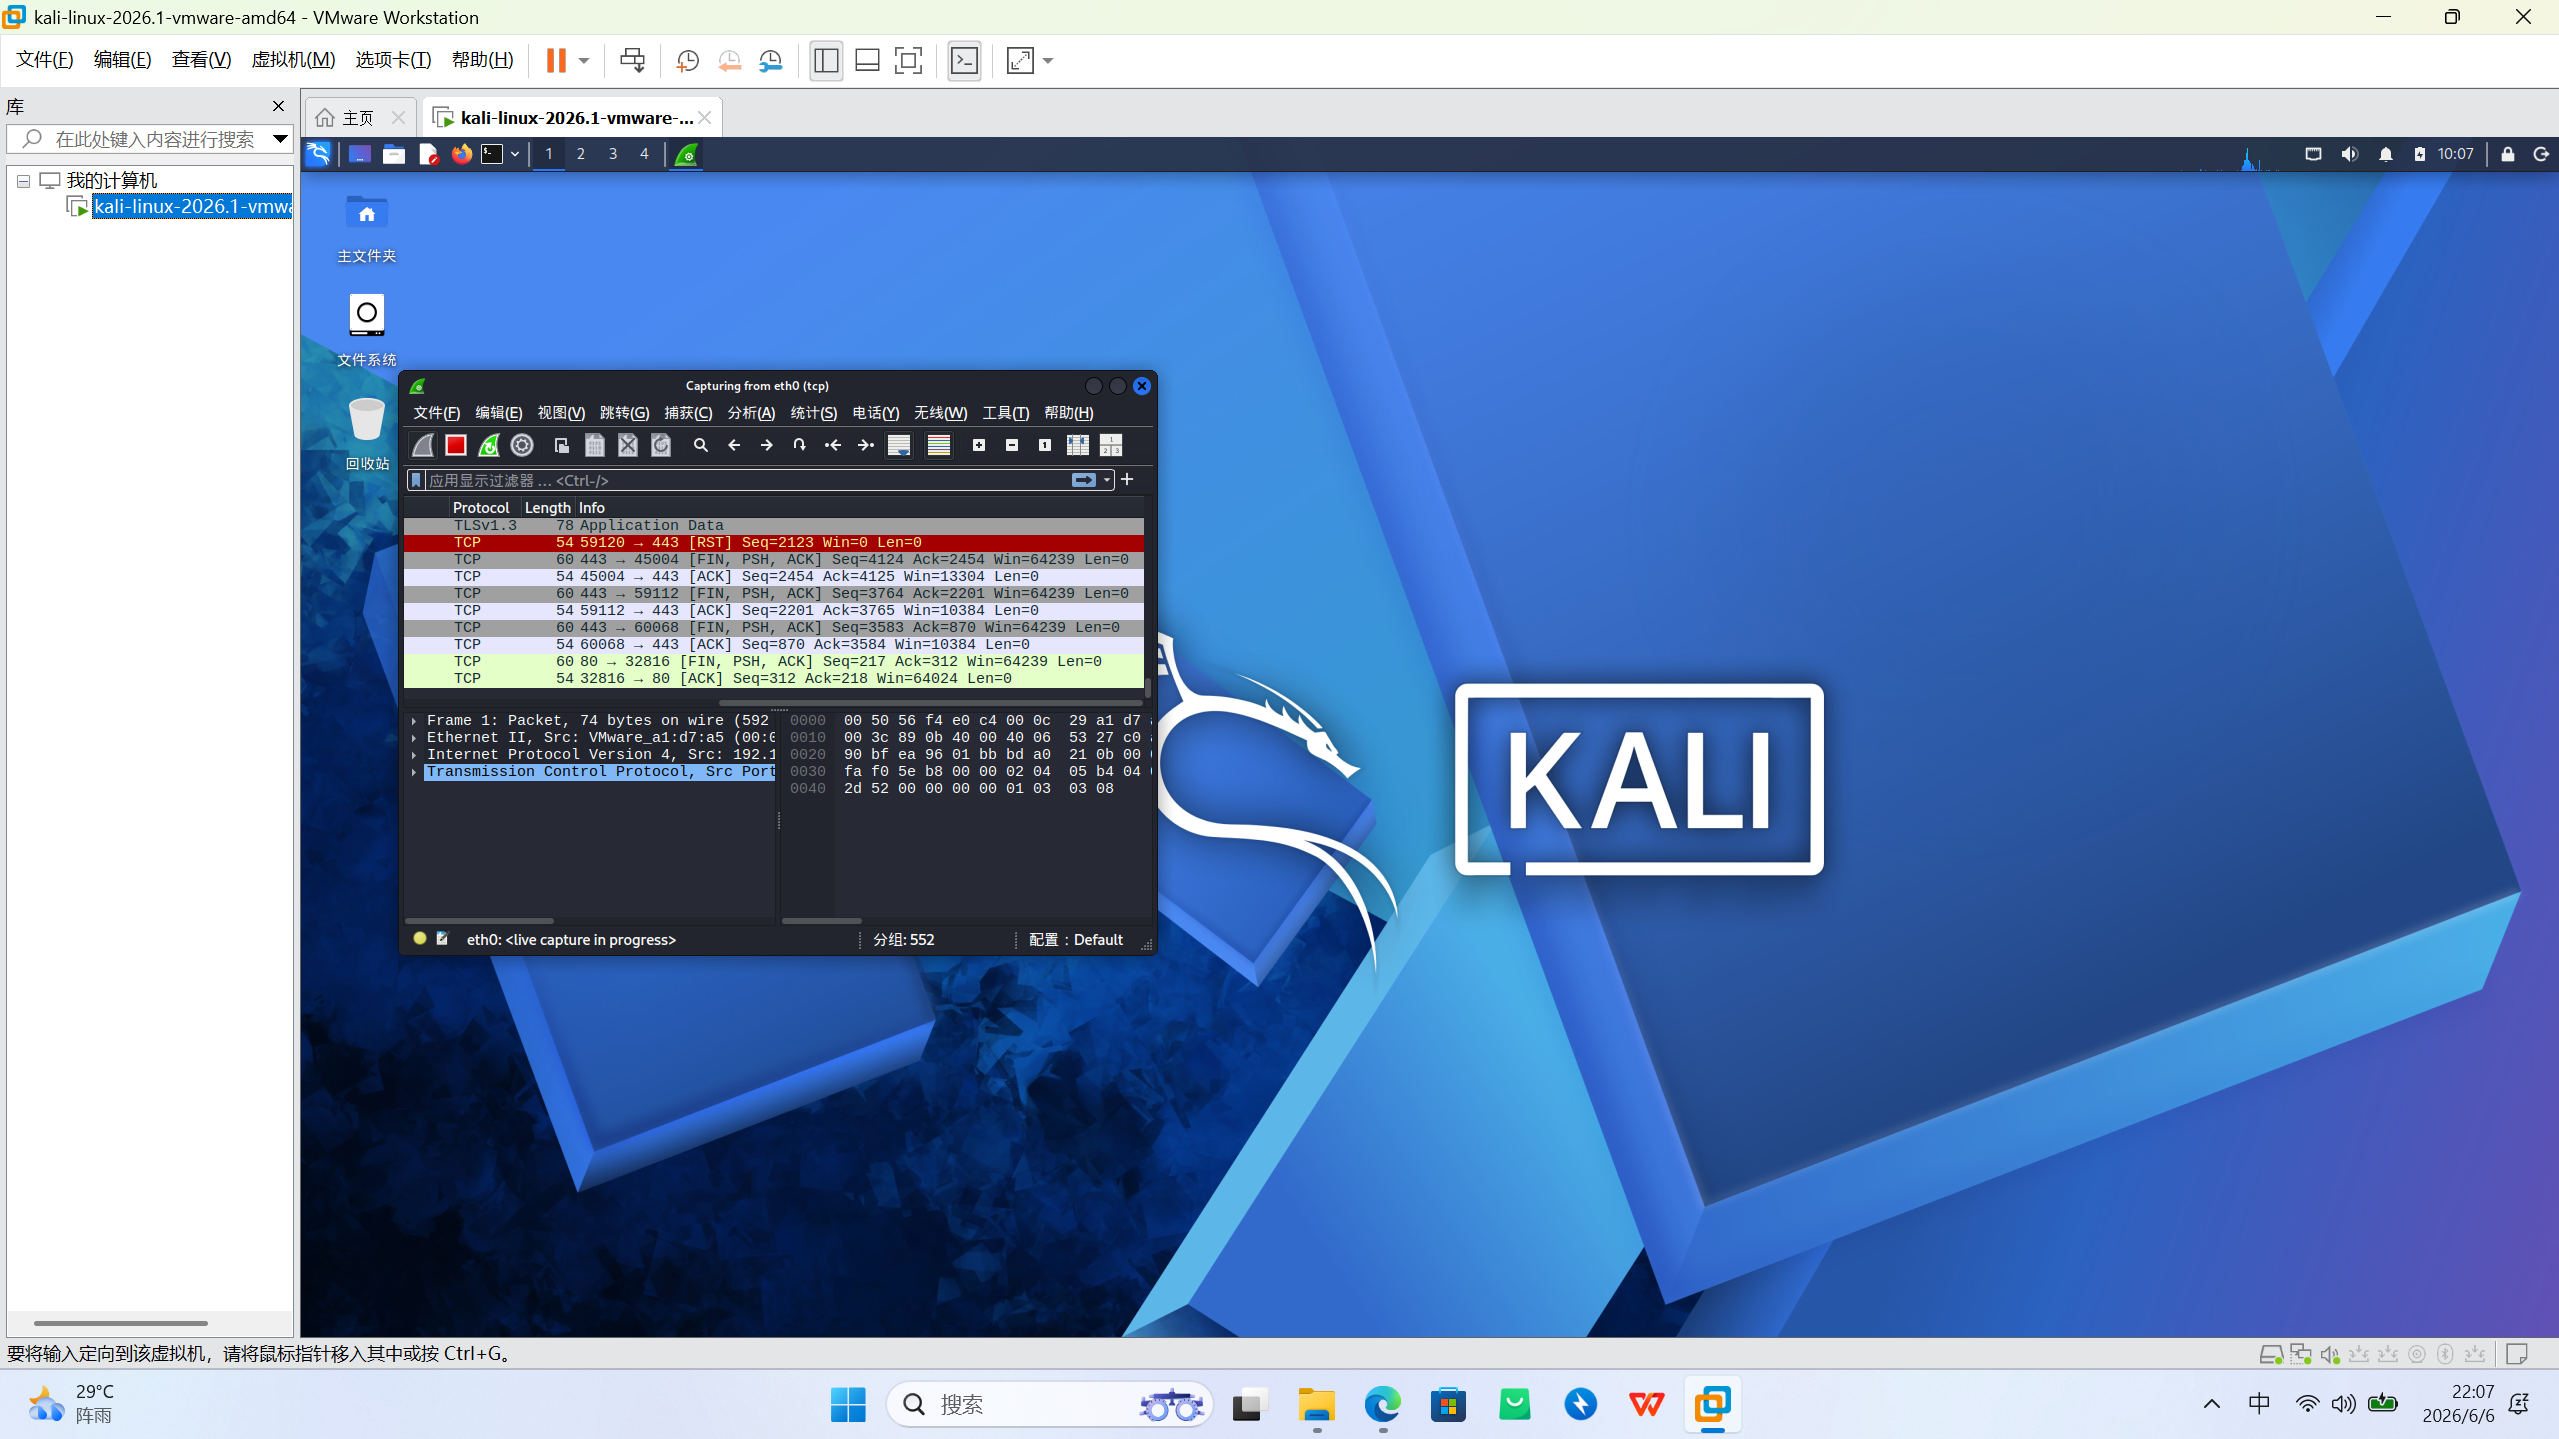The width and height of the screenshot is (2559, 1439).
Task: Zoom out the Wireshark packet text
Action: [x=1012, y=445]
